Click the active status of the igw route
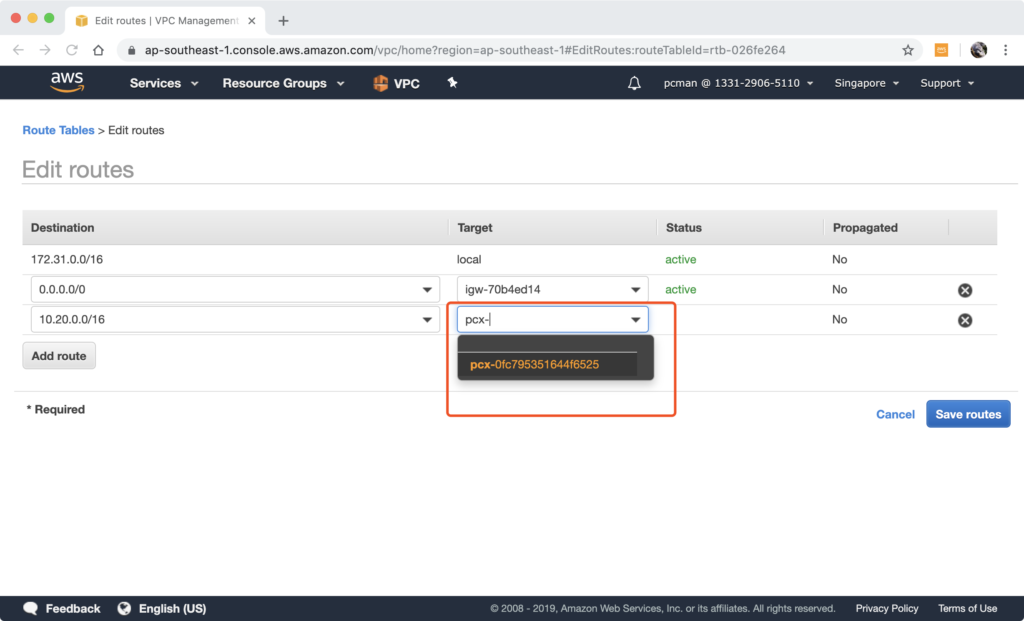 [680, 290]
